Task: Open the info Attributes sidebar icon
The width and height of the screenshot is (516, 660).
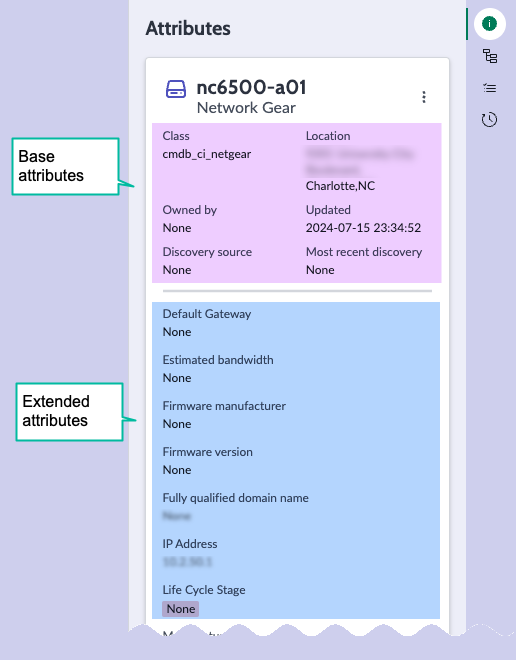Action: tap(489, 24)
